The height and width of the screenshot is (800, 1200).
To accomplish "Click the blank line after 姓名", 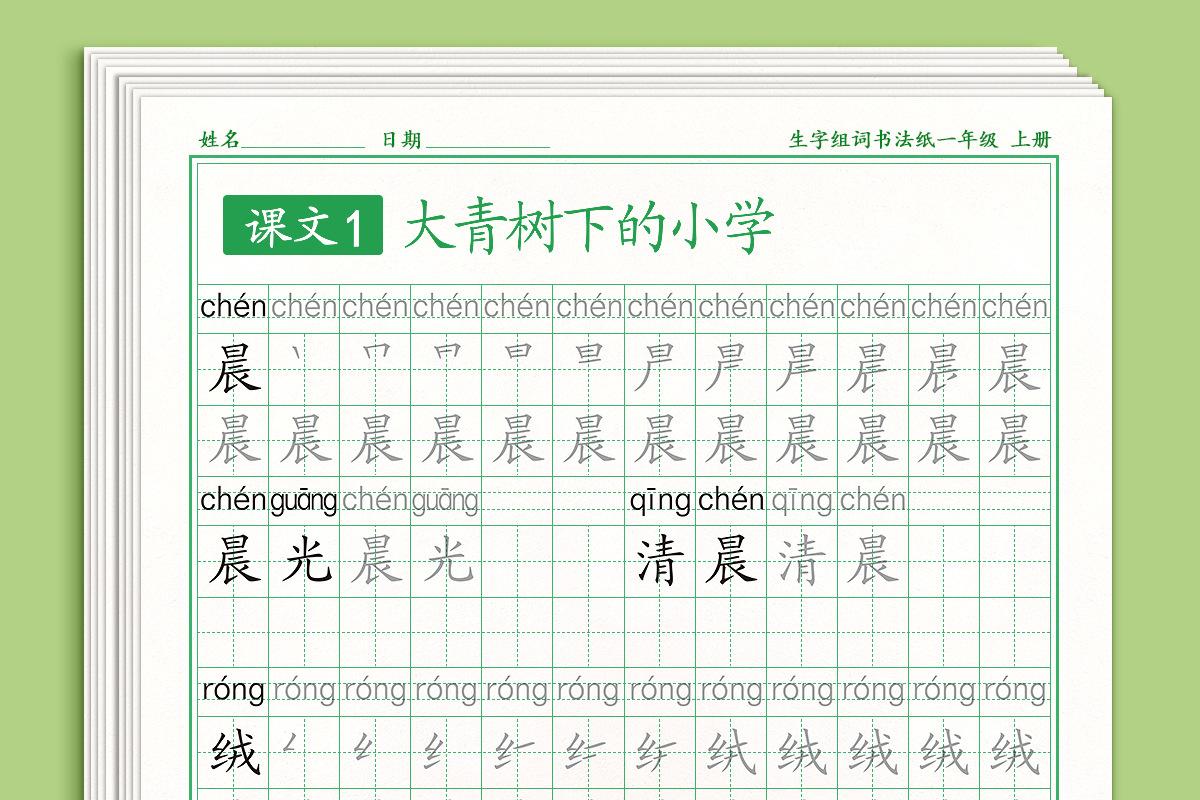I will (303, 142).
